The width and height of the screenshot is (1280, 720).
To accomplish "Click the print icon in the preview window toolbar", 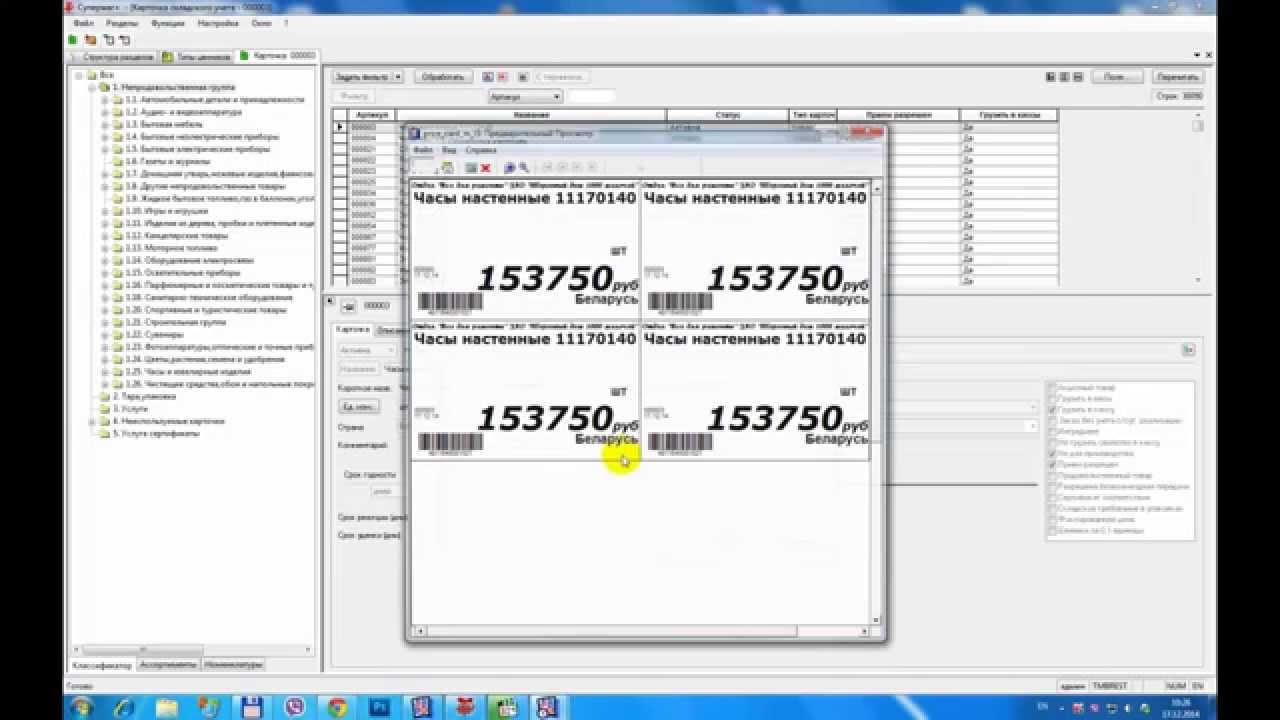I will [447, 168].
